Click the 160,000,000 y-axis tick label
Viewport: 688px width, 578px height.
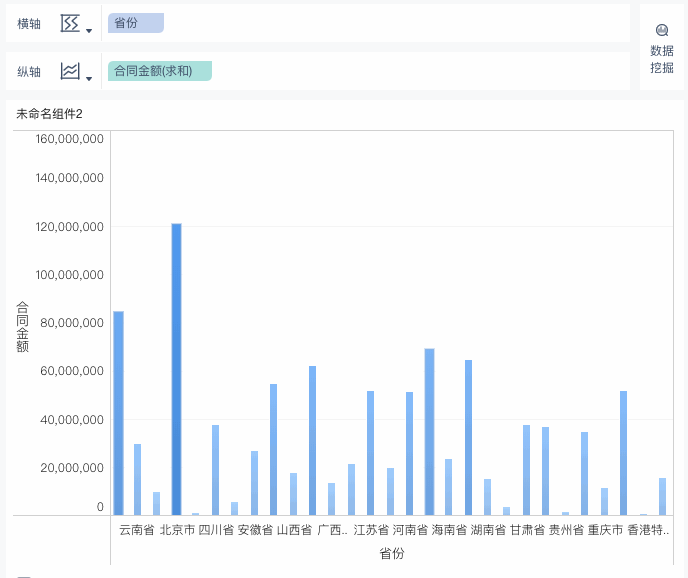pyautogui.click(x=70, y=139)
